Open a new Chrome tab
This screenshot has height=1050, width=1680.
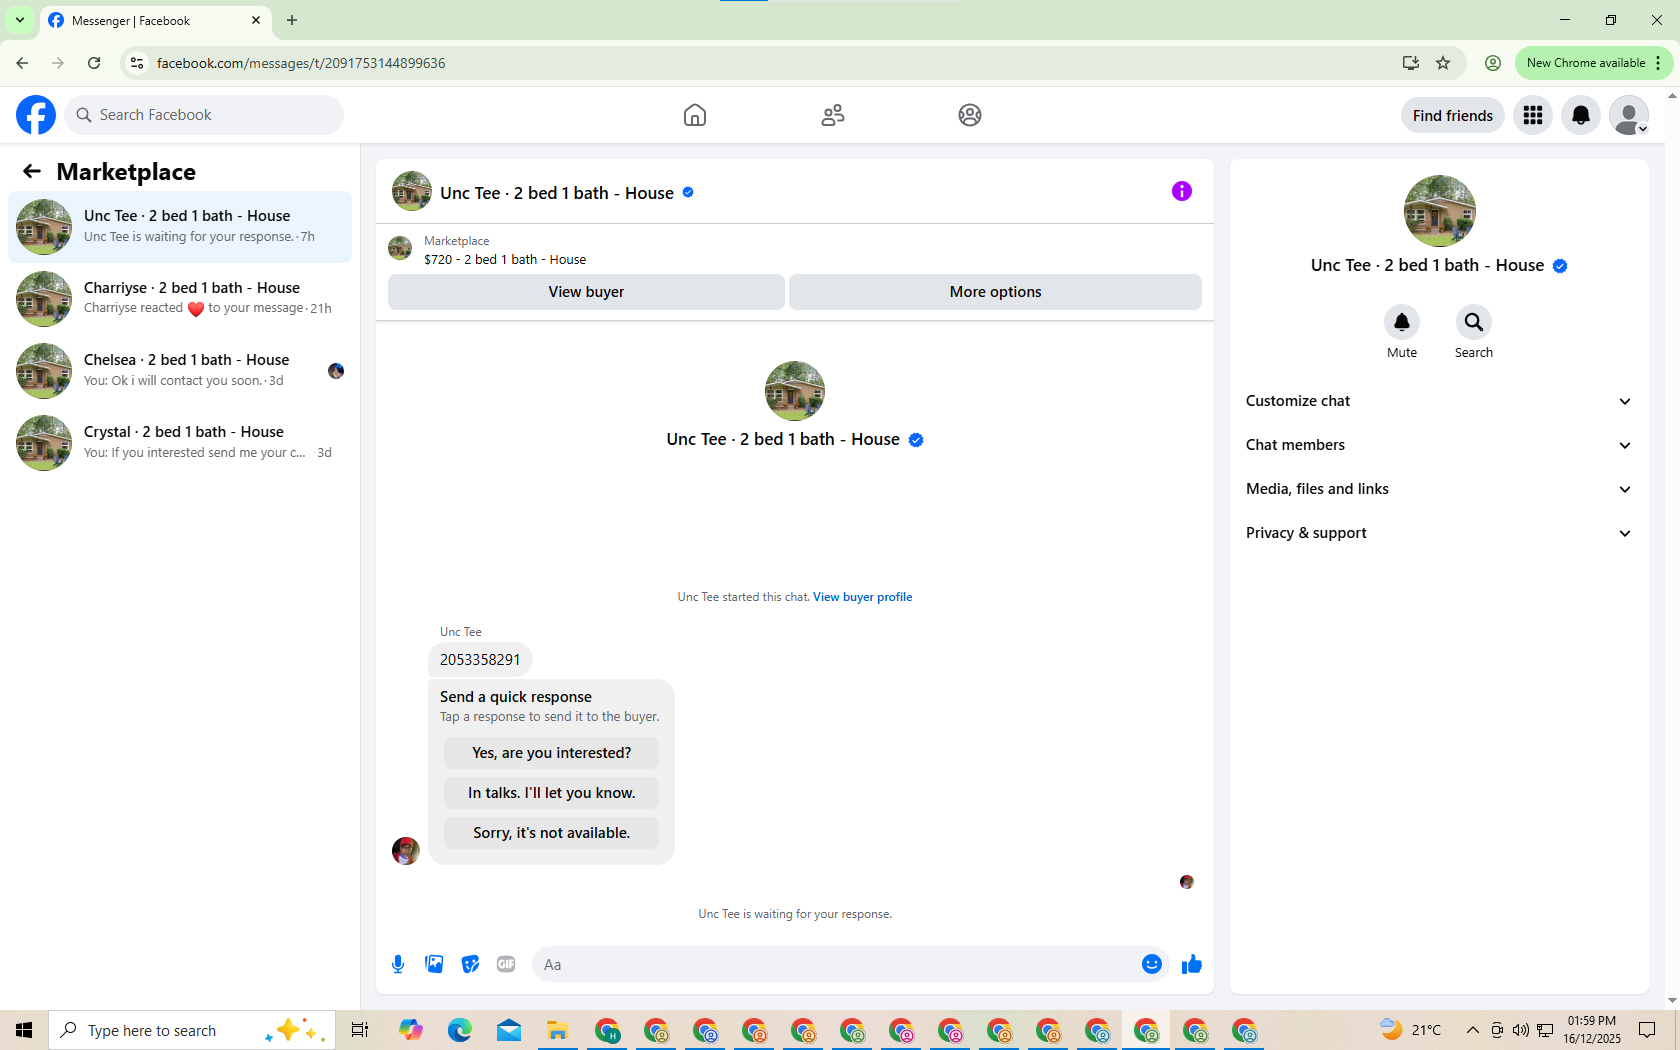292,20
